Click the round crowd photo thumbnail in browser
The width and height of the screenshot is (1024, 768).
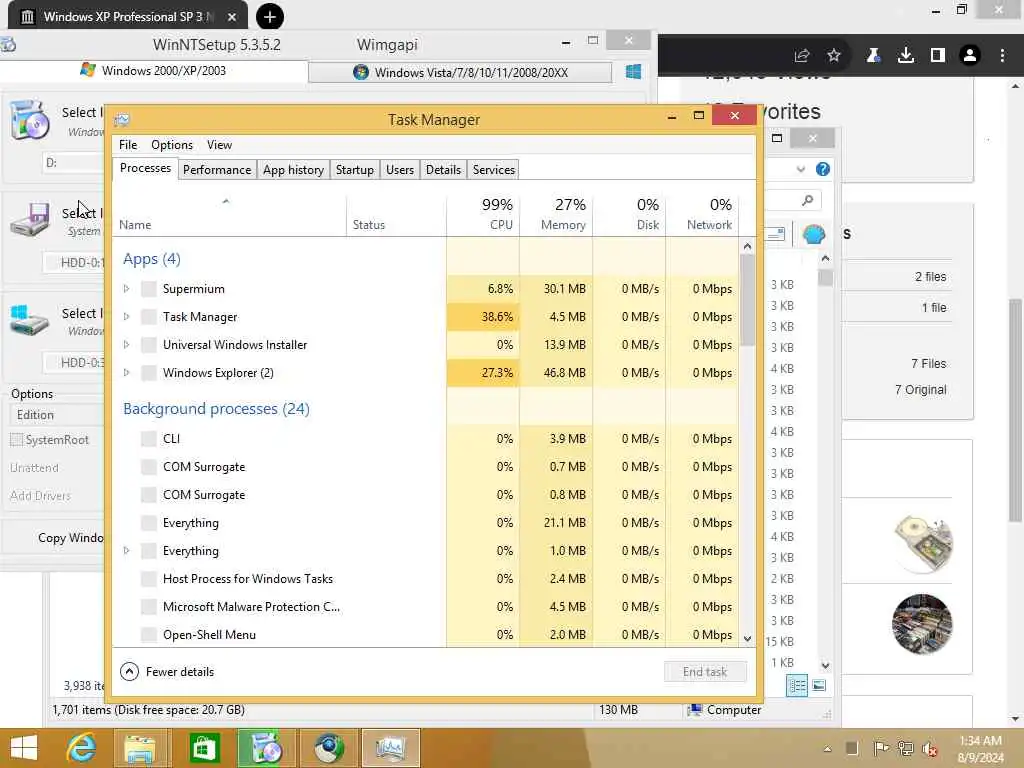[x=922, y=624]
